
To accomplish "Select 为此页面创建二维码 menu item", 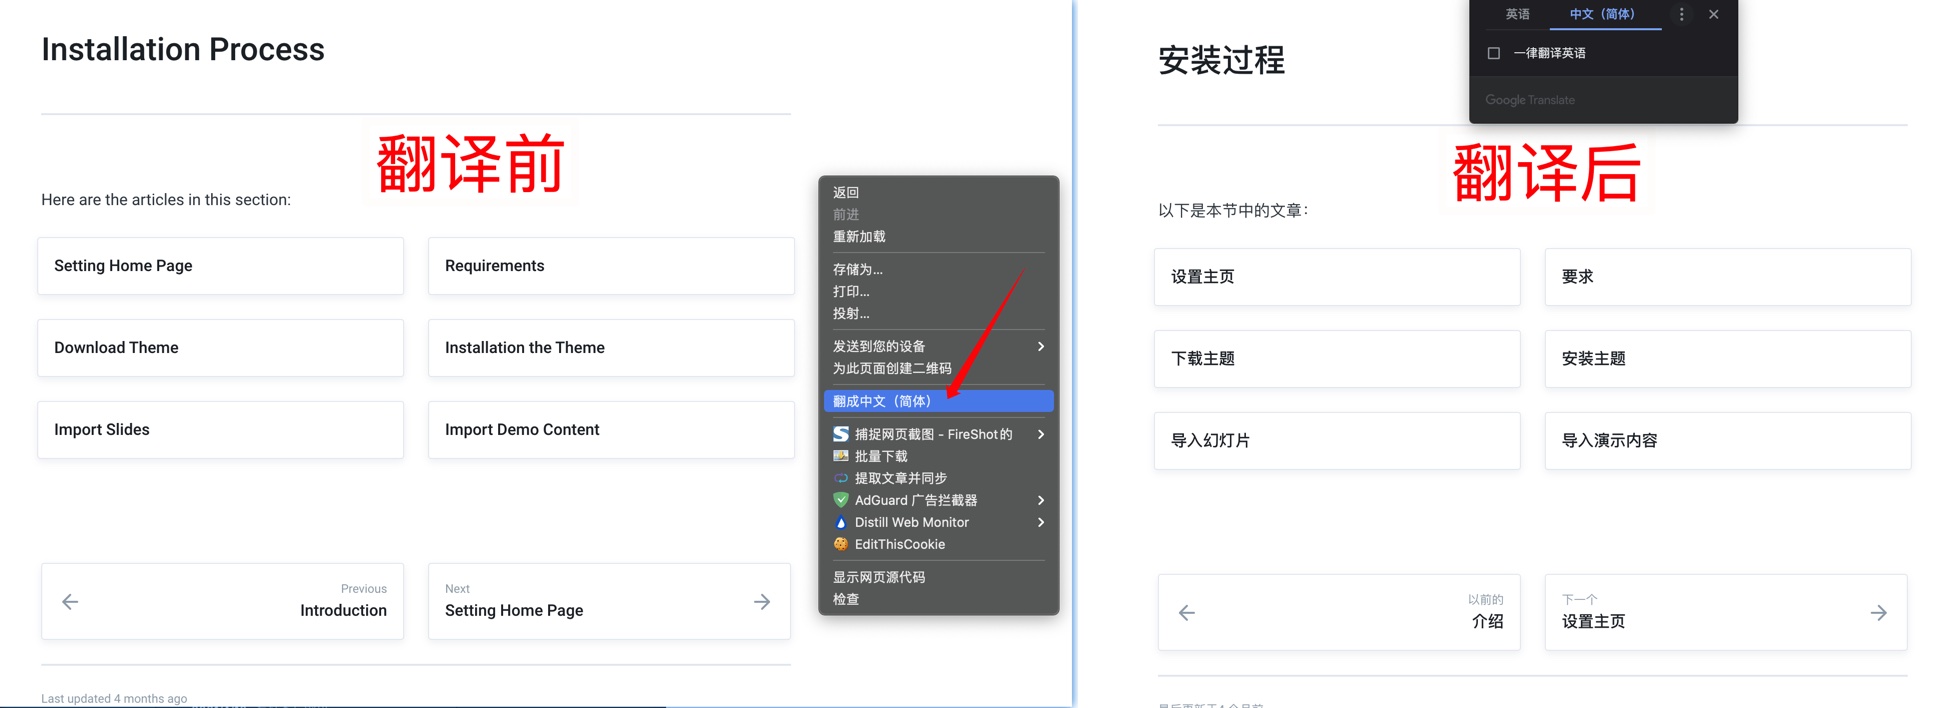I will pyautogui.click(x=938, y=368).
